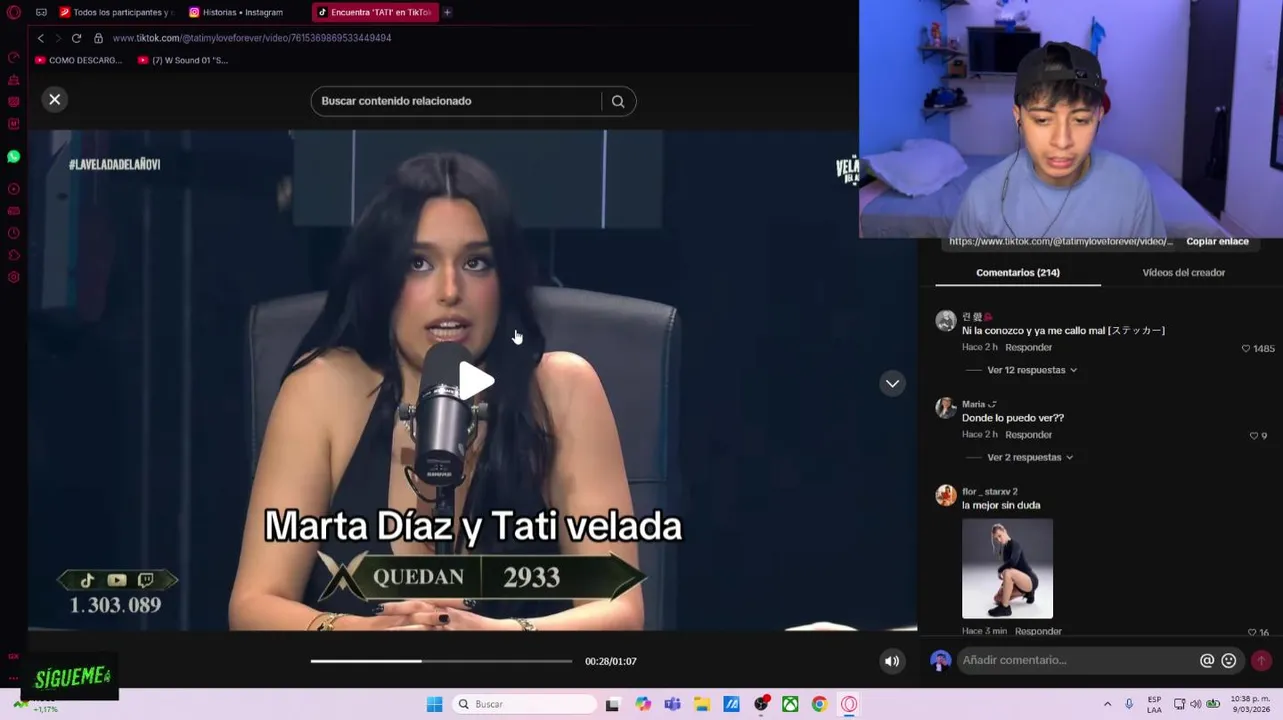1283x720 pixels.
Task: Open Google Chrome from the taskbar
Action: tap(819, 704)
